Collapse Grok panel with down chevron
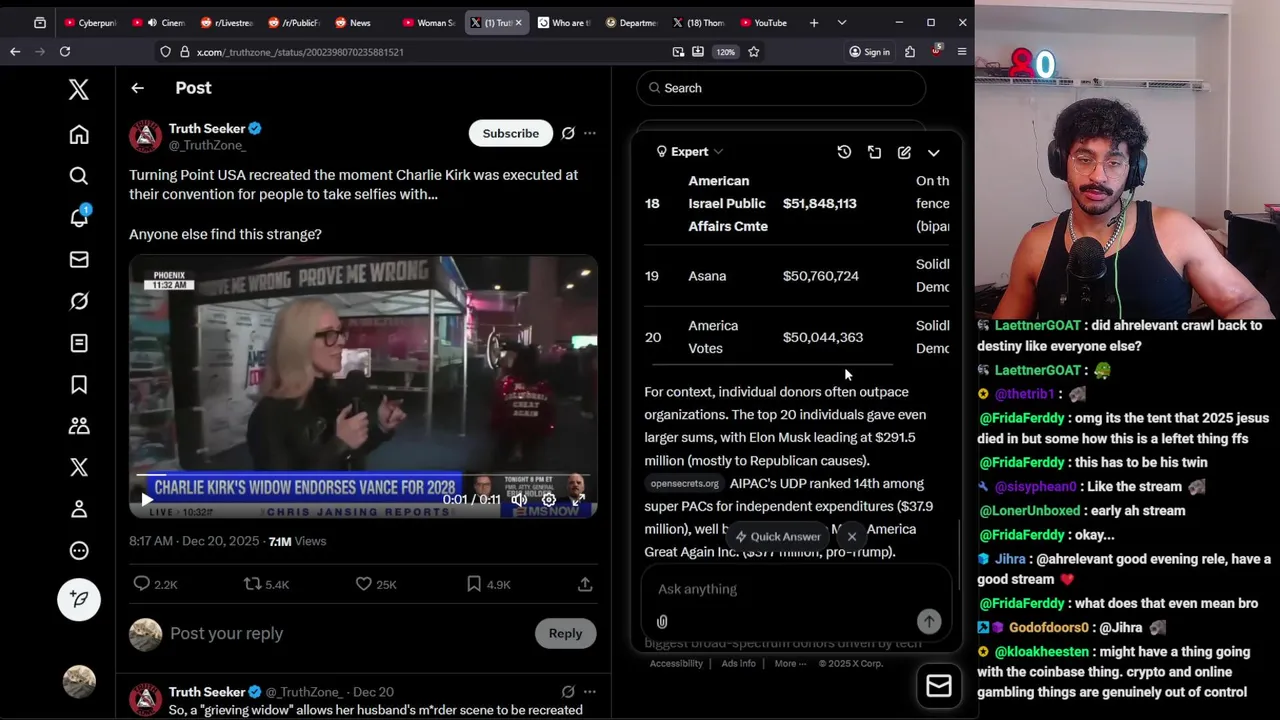This screenshot has height=720, width=1280. click(934, 152)
